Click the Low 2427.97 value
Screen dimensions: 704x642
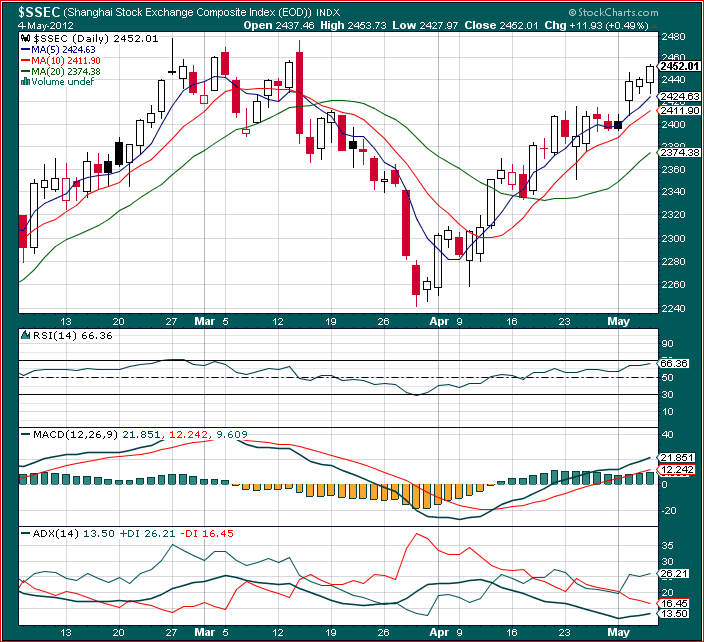pos(425,26)
